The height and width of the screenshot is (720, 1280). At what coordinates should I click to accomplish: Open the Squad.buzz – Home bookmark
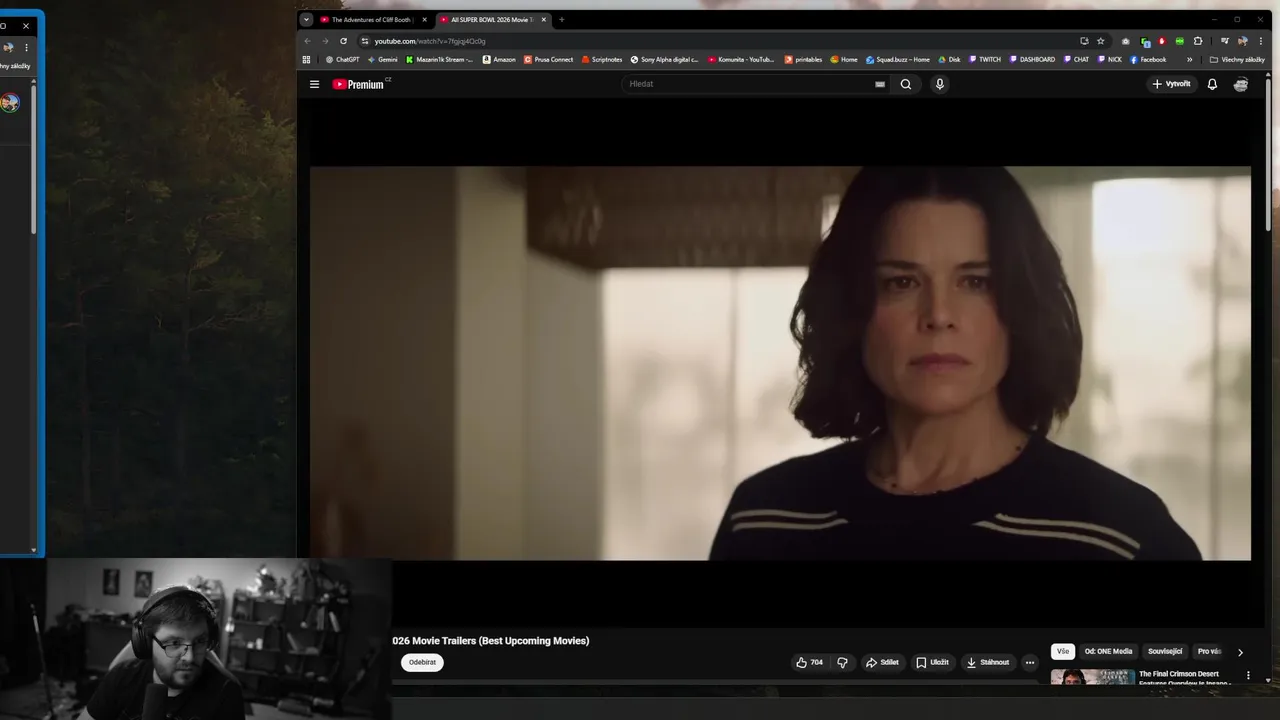coord(898,59)
